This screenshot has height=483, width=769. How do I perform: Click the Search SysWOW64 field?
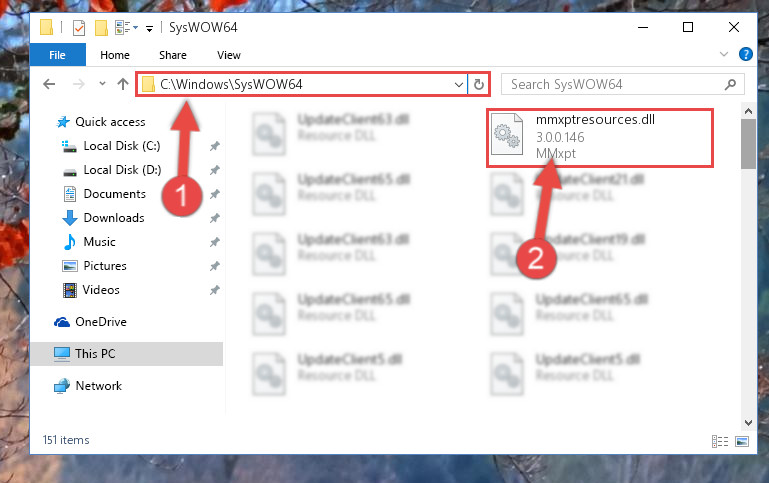(615, 84)
